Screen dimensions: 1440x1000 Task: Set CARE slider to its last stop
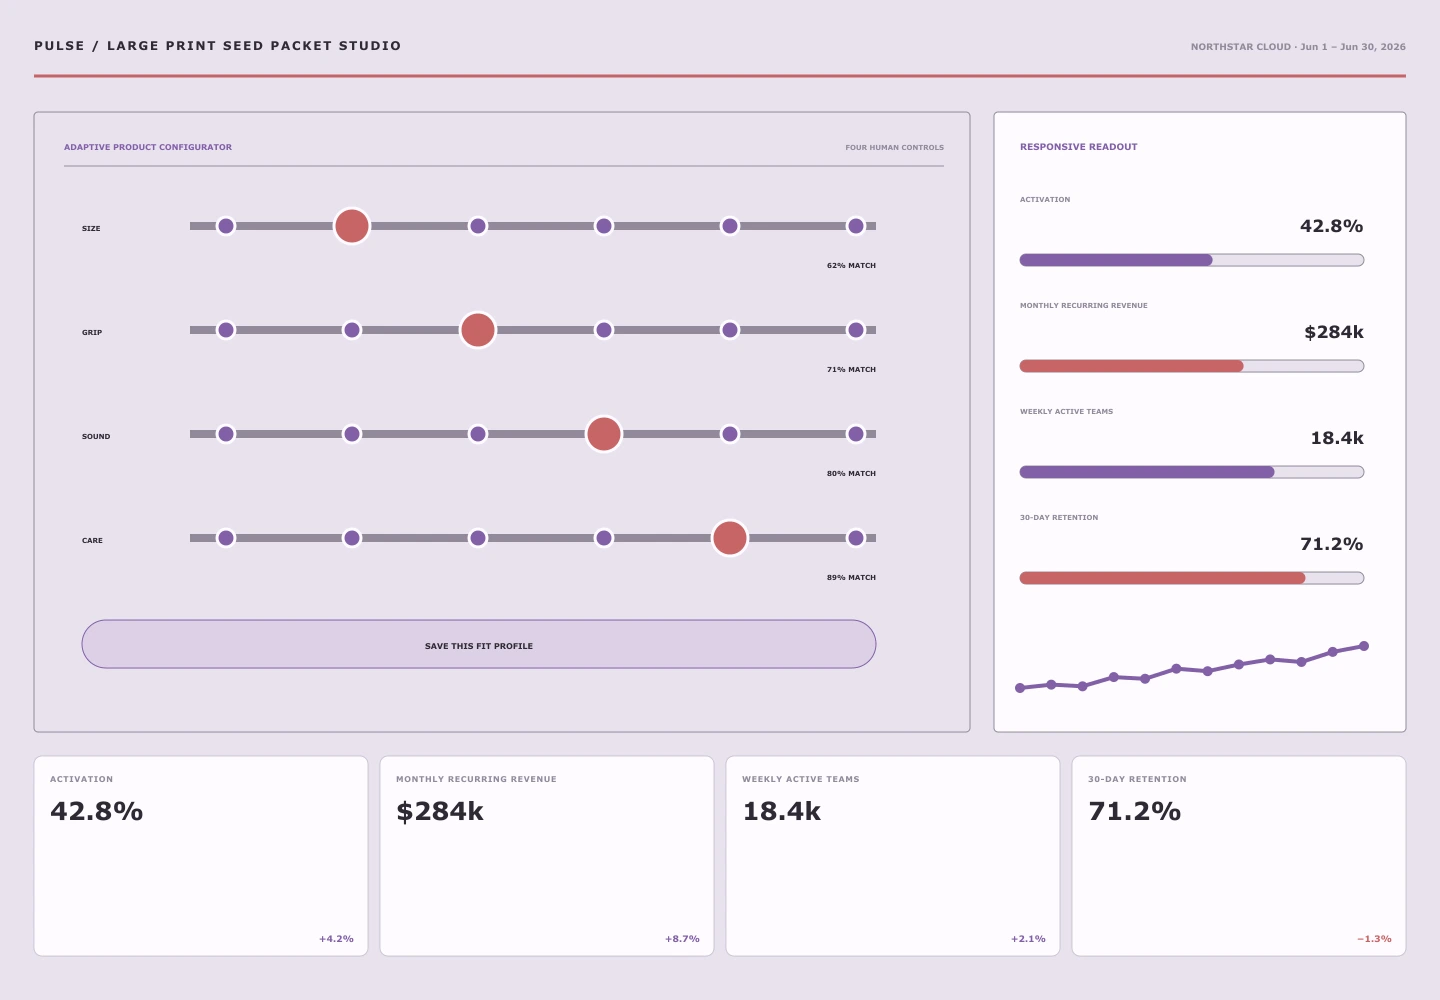[x=856, y=538]
